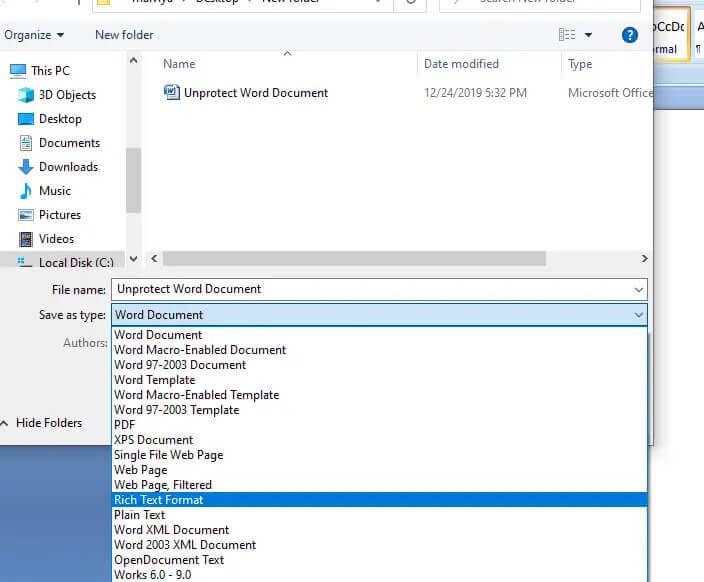Image resolution: width=704 pixels, height=582 pixels.
Task: Open the view options dropdown arrow
Action: click(588, 35)
